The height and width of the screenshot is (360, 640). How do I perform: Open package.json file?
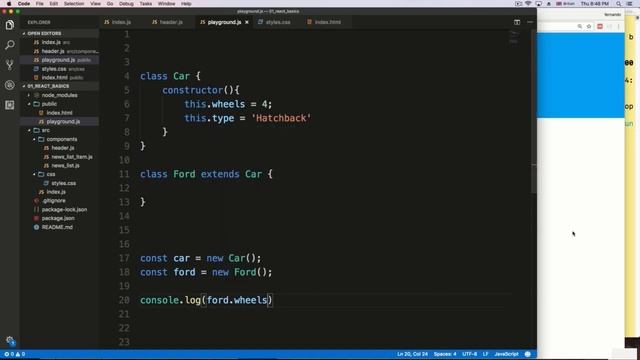58,218
